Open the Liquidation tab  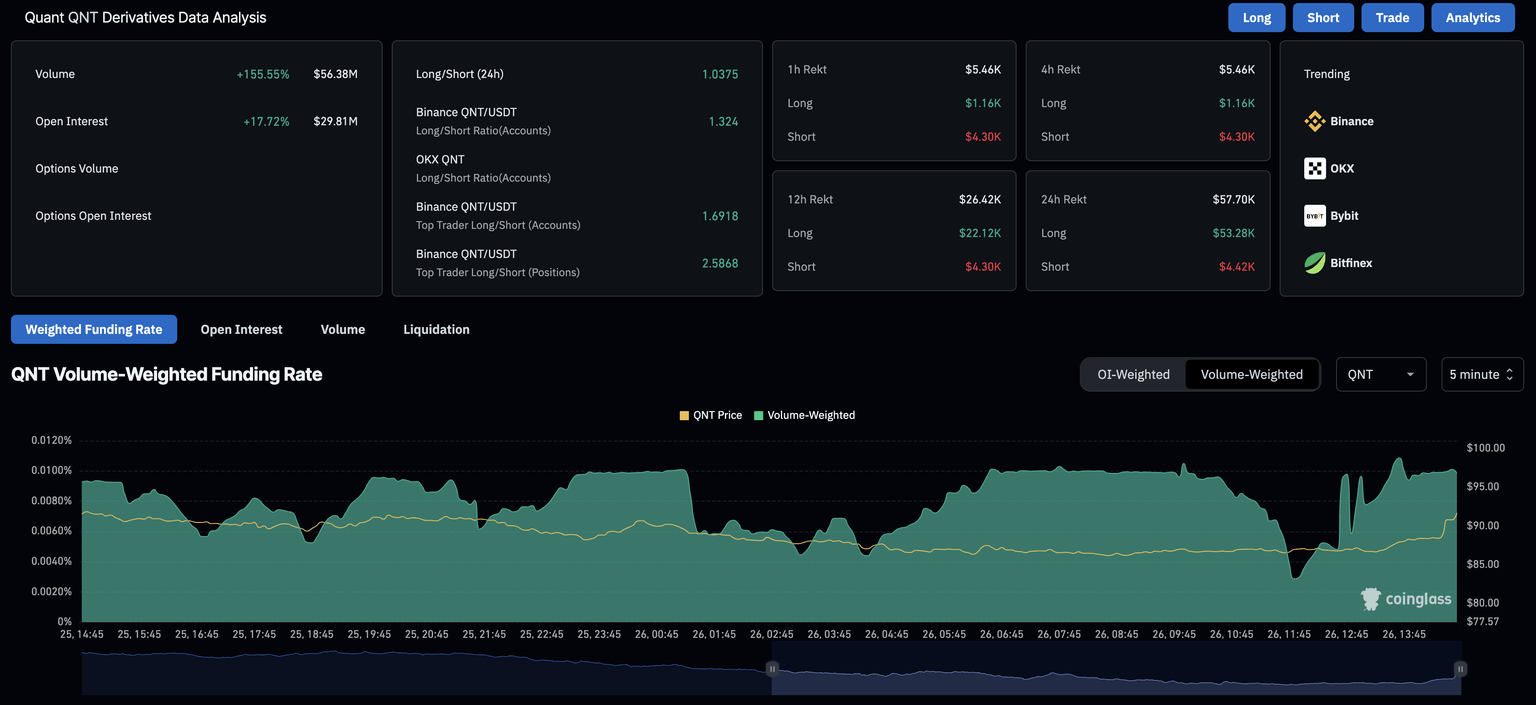(x=436, y=329)
